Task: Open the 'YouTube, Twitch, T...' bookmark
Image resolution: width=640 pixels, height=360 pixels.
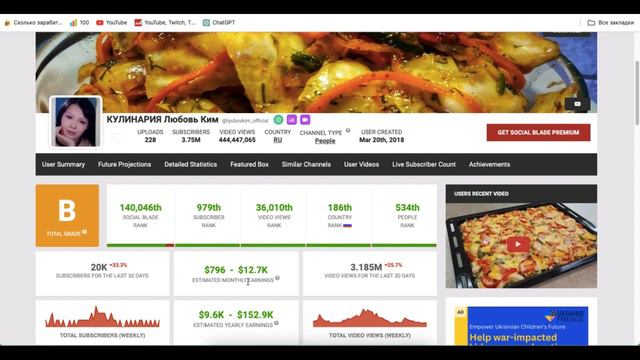Action: click(165, 22)
